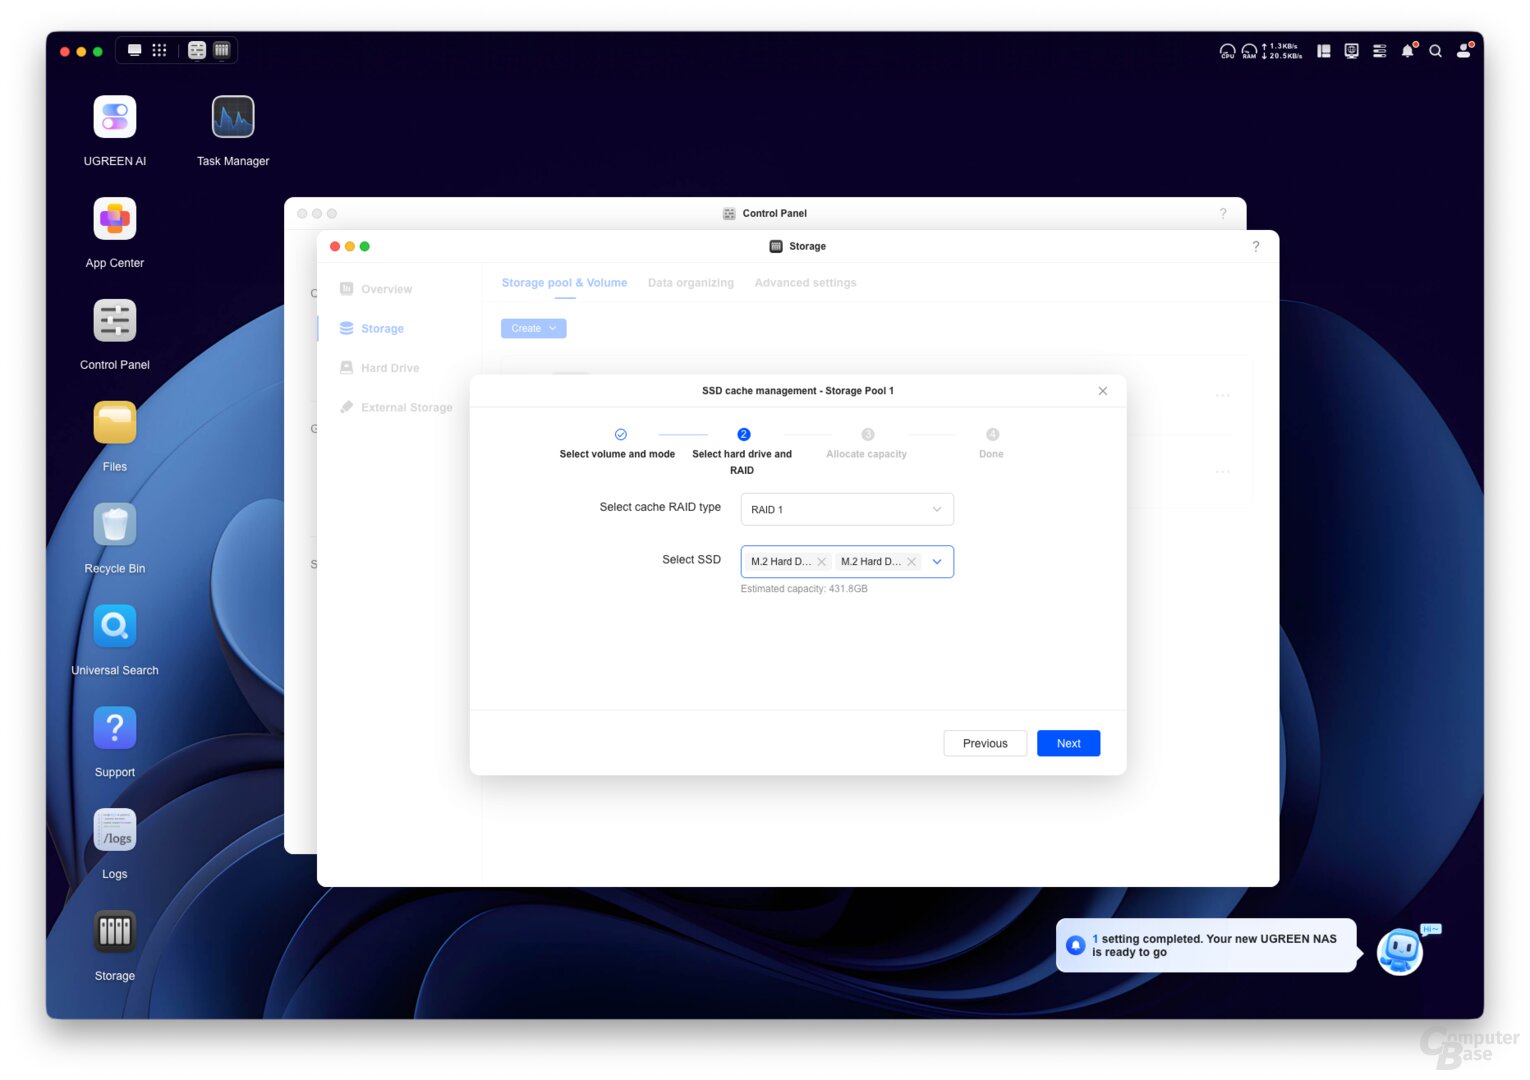Go back with the Previous button

[985, 743]
